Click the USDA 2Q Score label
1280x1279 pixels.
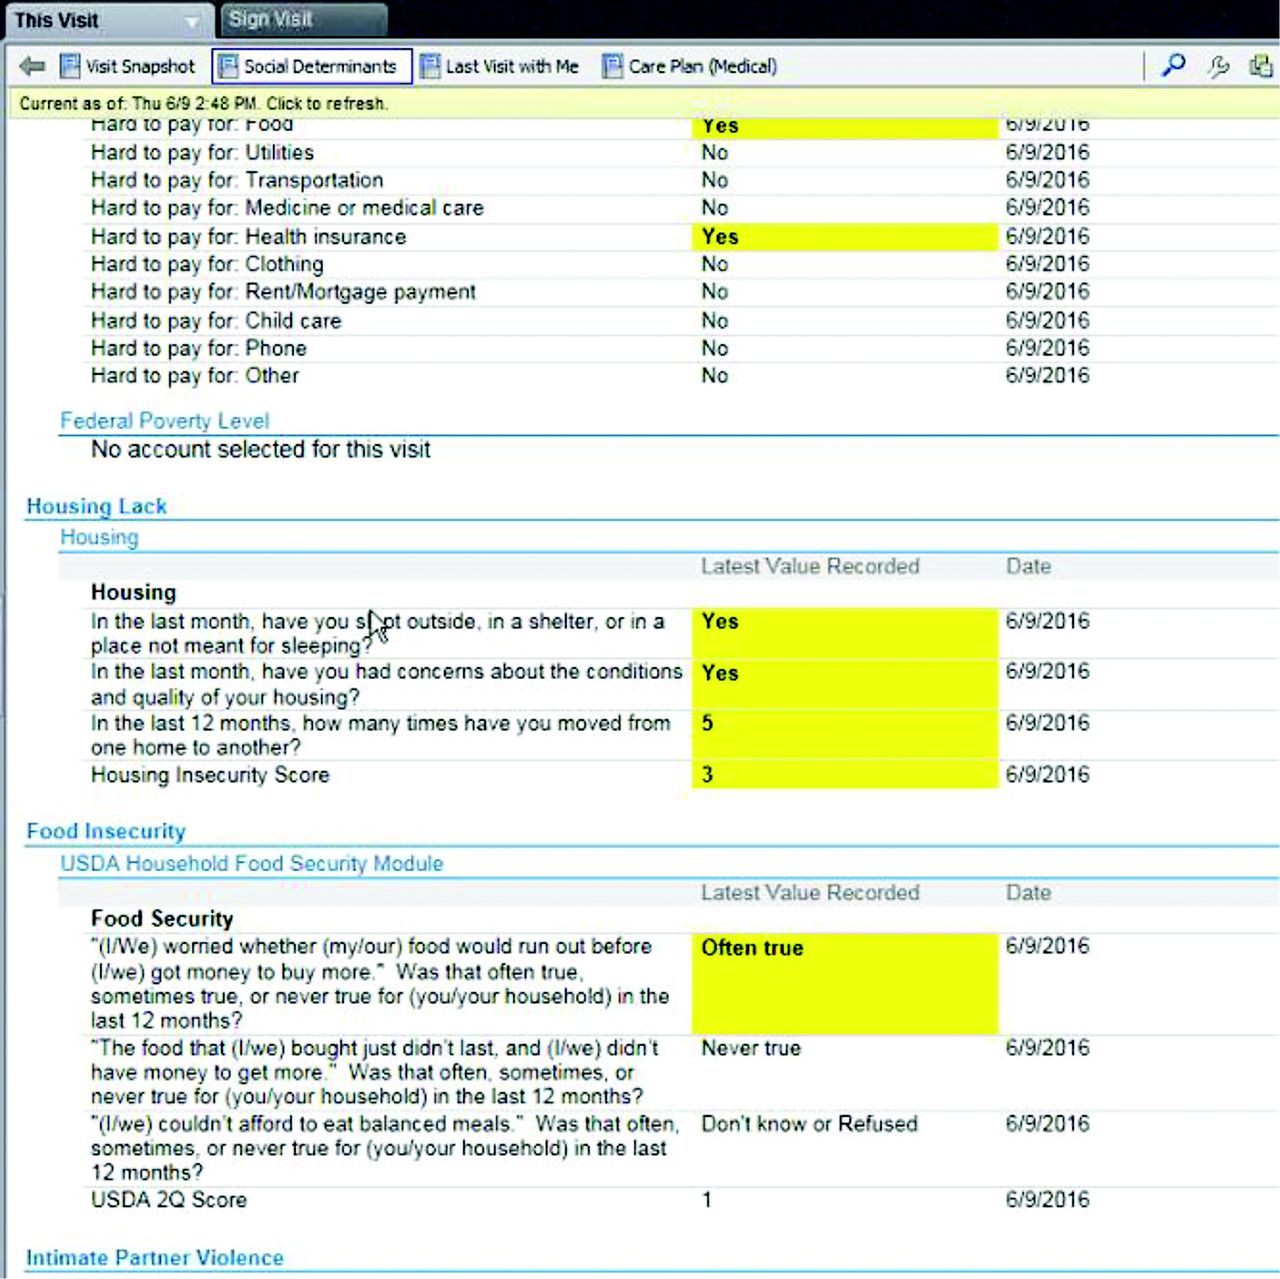(169, 1200)
